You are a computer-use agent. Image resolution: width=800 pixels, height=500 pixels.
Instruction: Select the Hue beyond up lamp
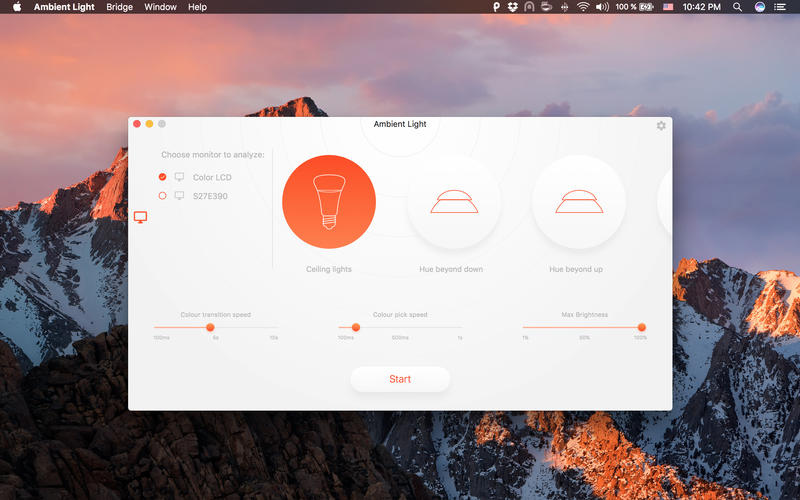[x=579, y=202]
